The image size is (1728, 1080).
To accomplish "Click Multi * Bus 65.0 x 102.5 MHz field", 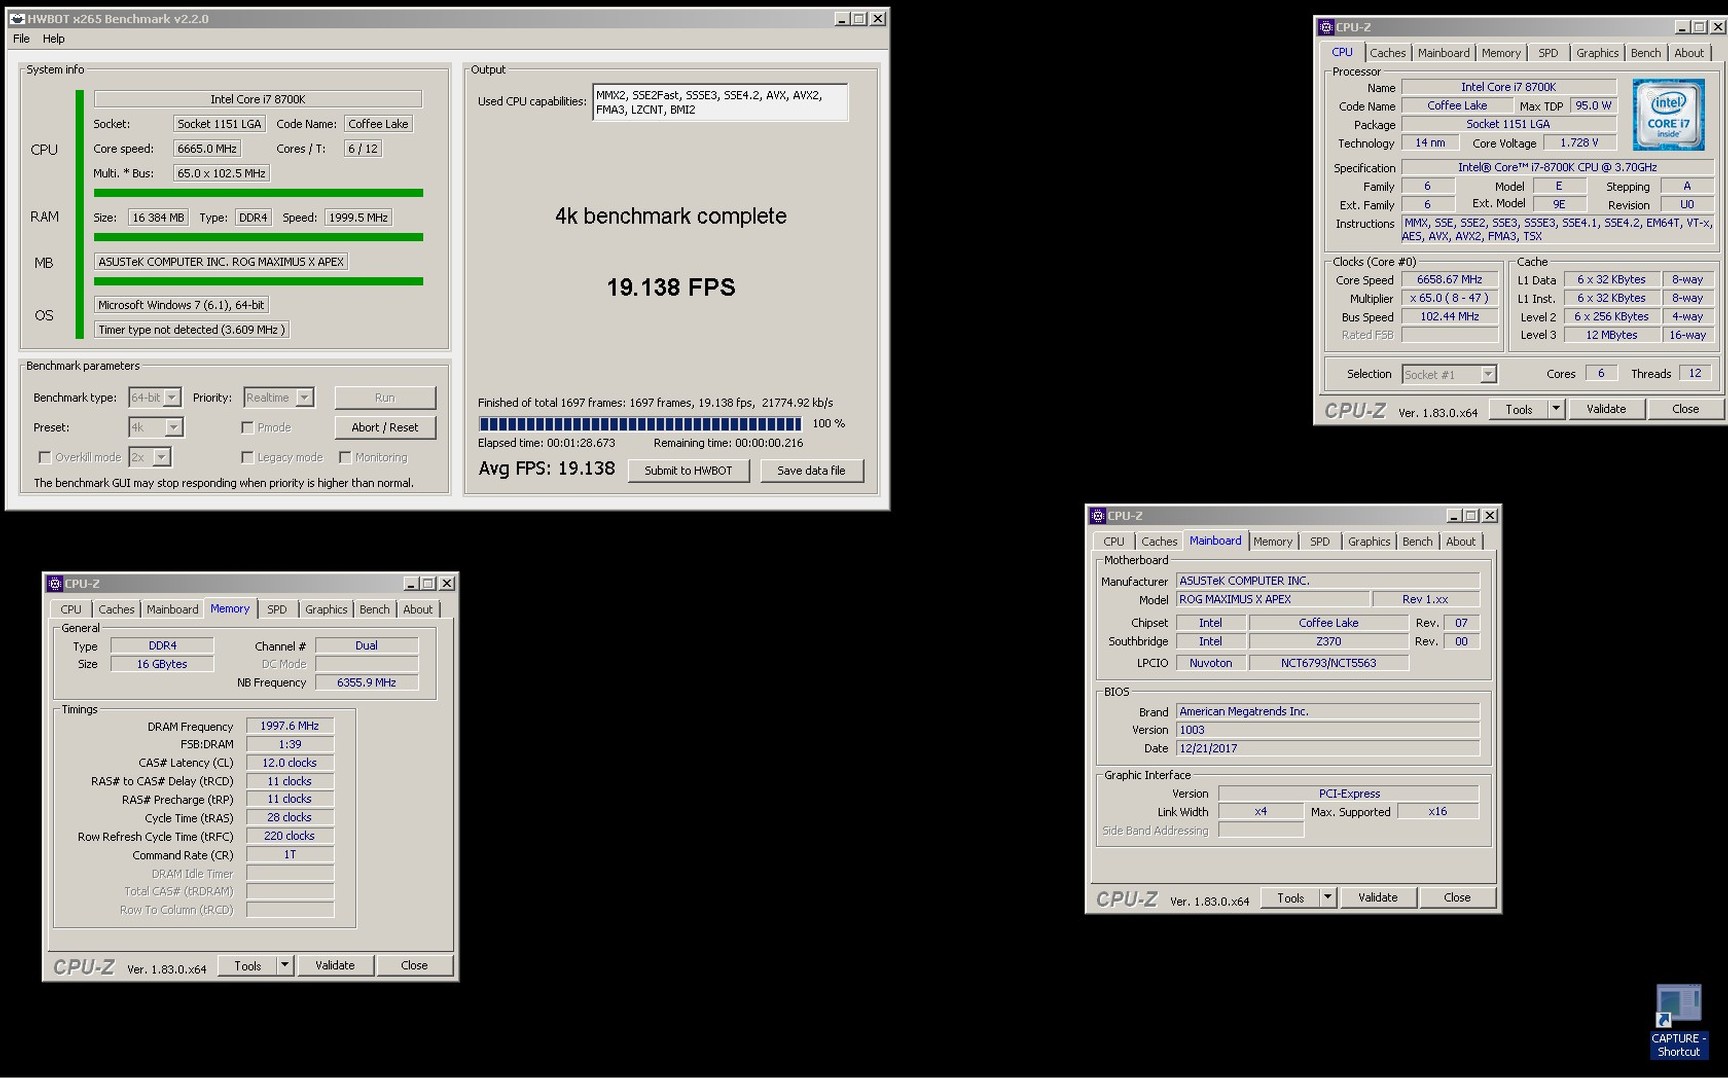I will click(221, 174).
